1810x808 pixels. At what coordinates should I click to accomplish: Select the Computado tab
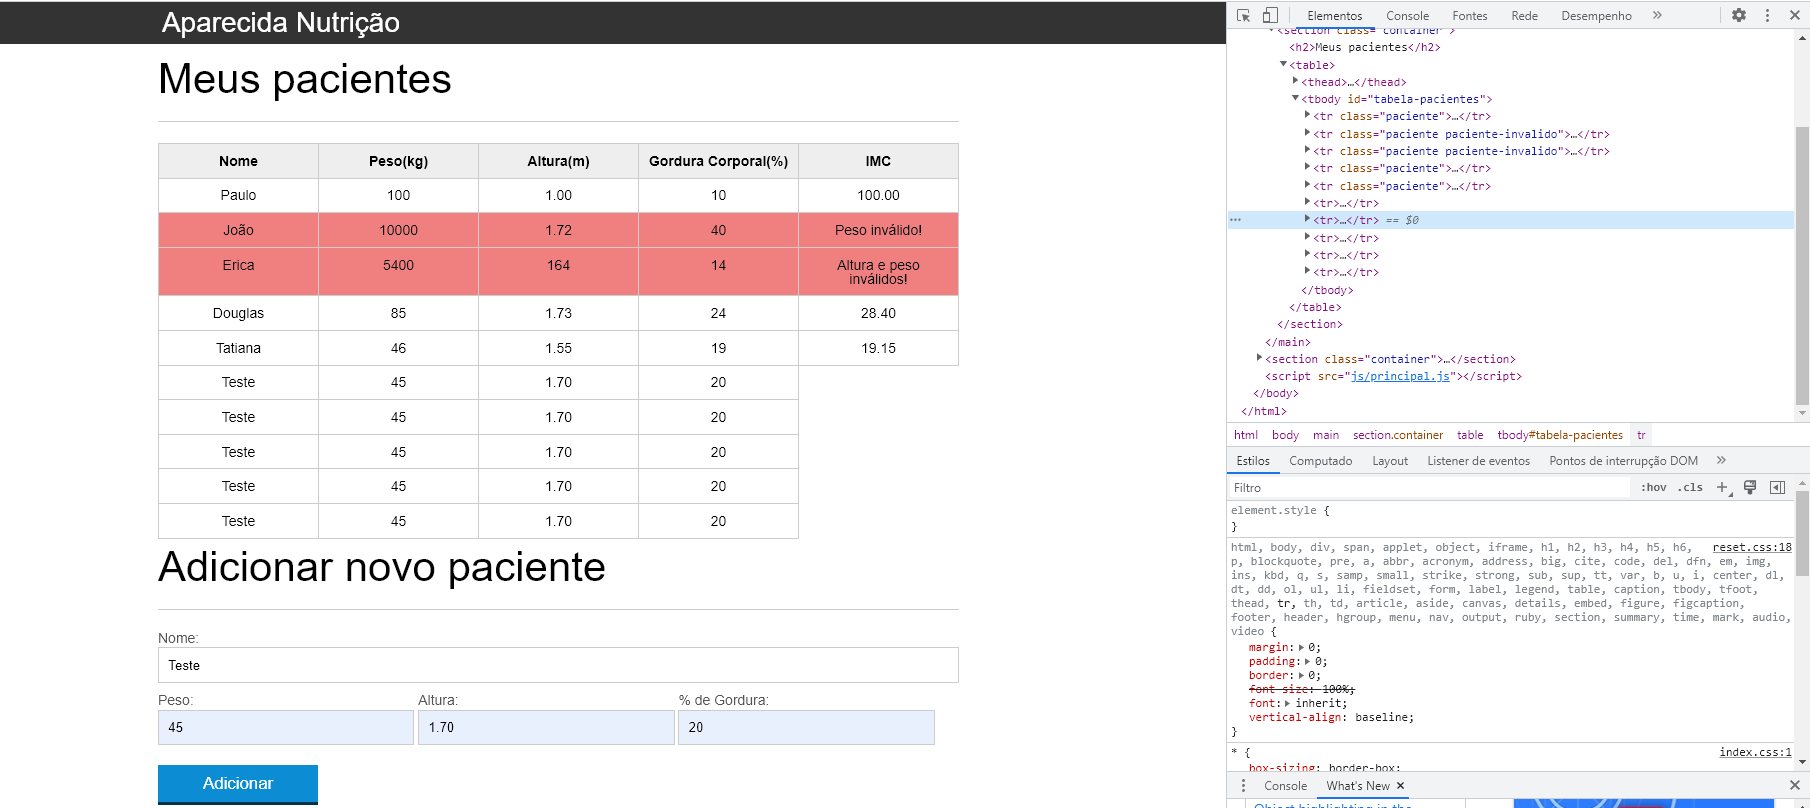(1321, 460)
